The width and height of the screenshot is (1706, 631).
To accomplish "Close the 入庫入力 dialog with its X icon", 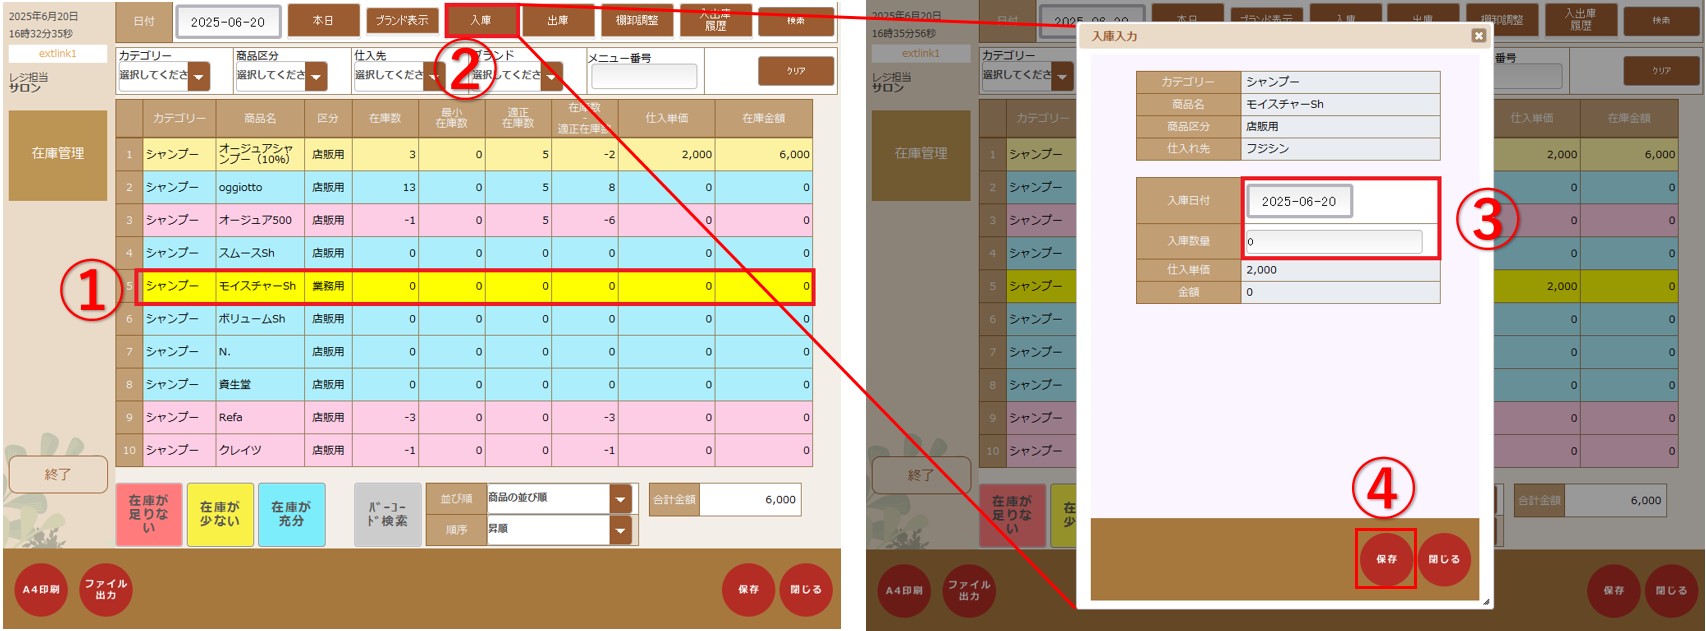I will pyautogui.click(x=1478, y=36).
